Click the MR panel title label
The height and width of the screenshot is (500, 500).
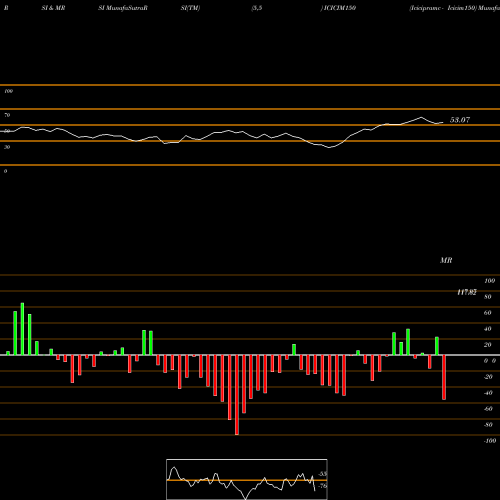pyautogui.click(x=446, y=260)
